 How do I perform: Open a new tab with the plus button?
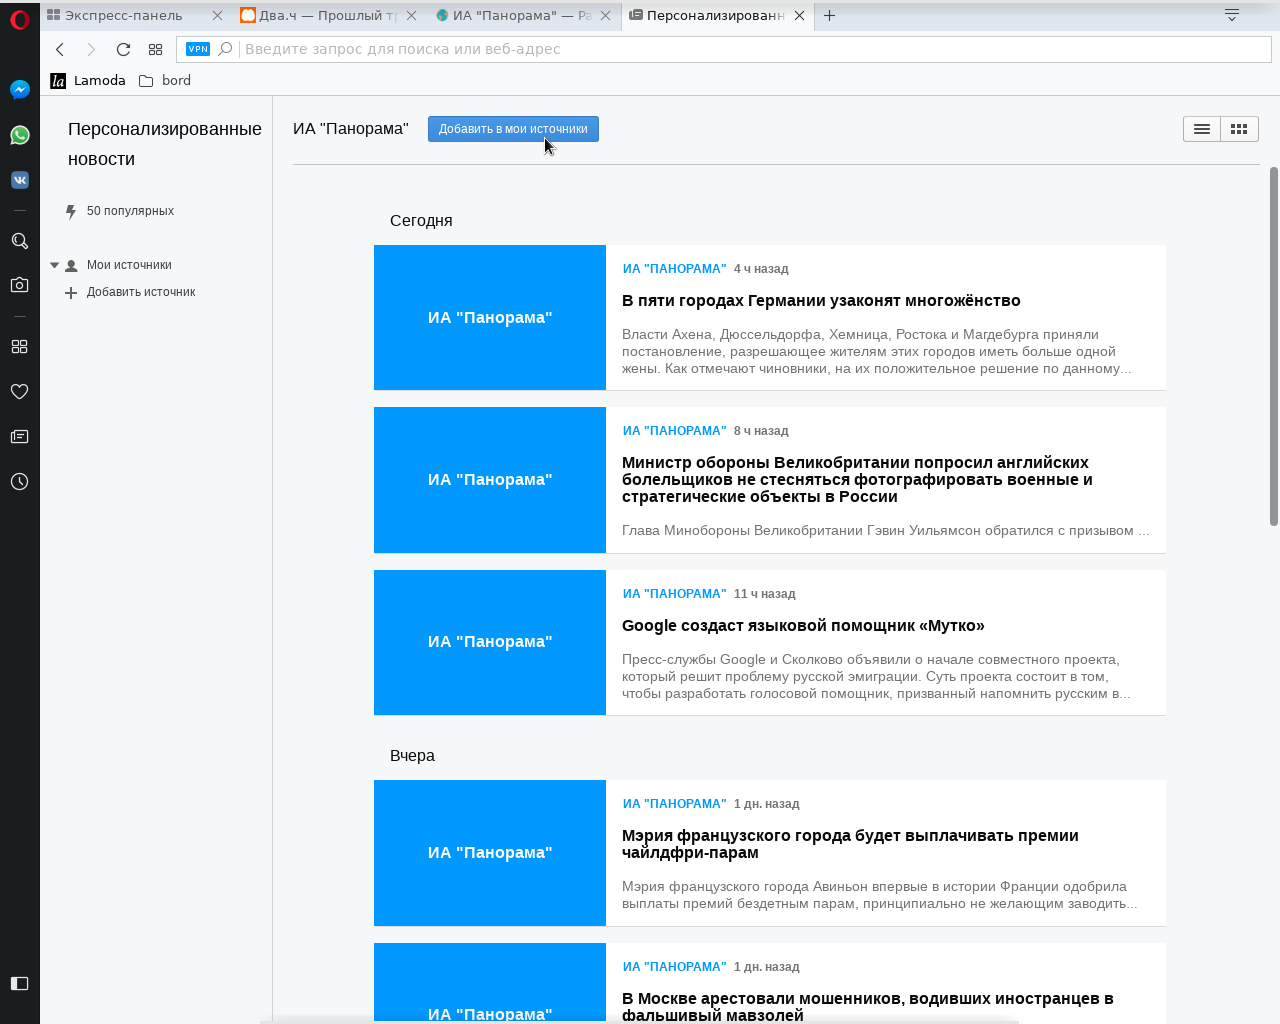[829, 15]
